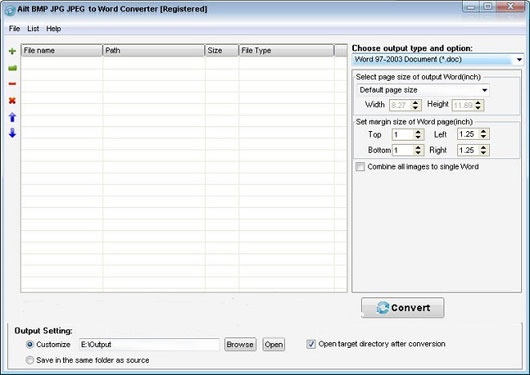
Task: Click the green add-folder icon
Action: tap(13, 68)
